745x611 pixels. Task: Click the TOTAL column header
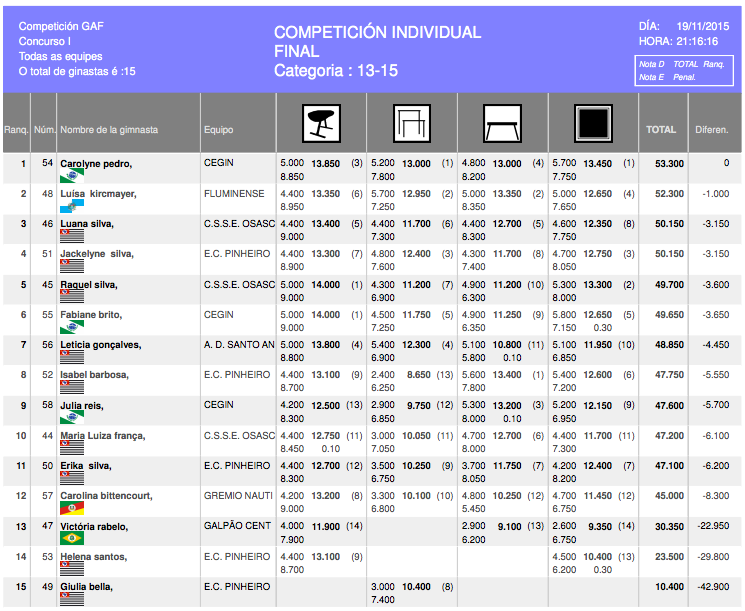661,130
